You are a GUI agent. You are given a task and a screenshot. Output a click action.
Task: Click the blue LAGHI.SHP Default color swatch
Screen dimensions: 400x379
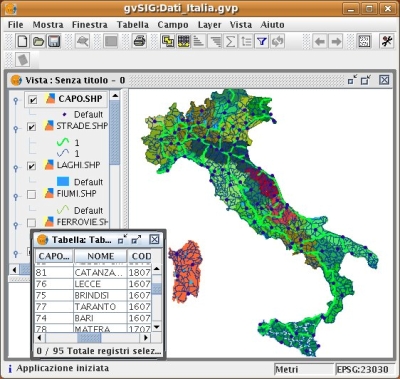pos(63,182)
